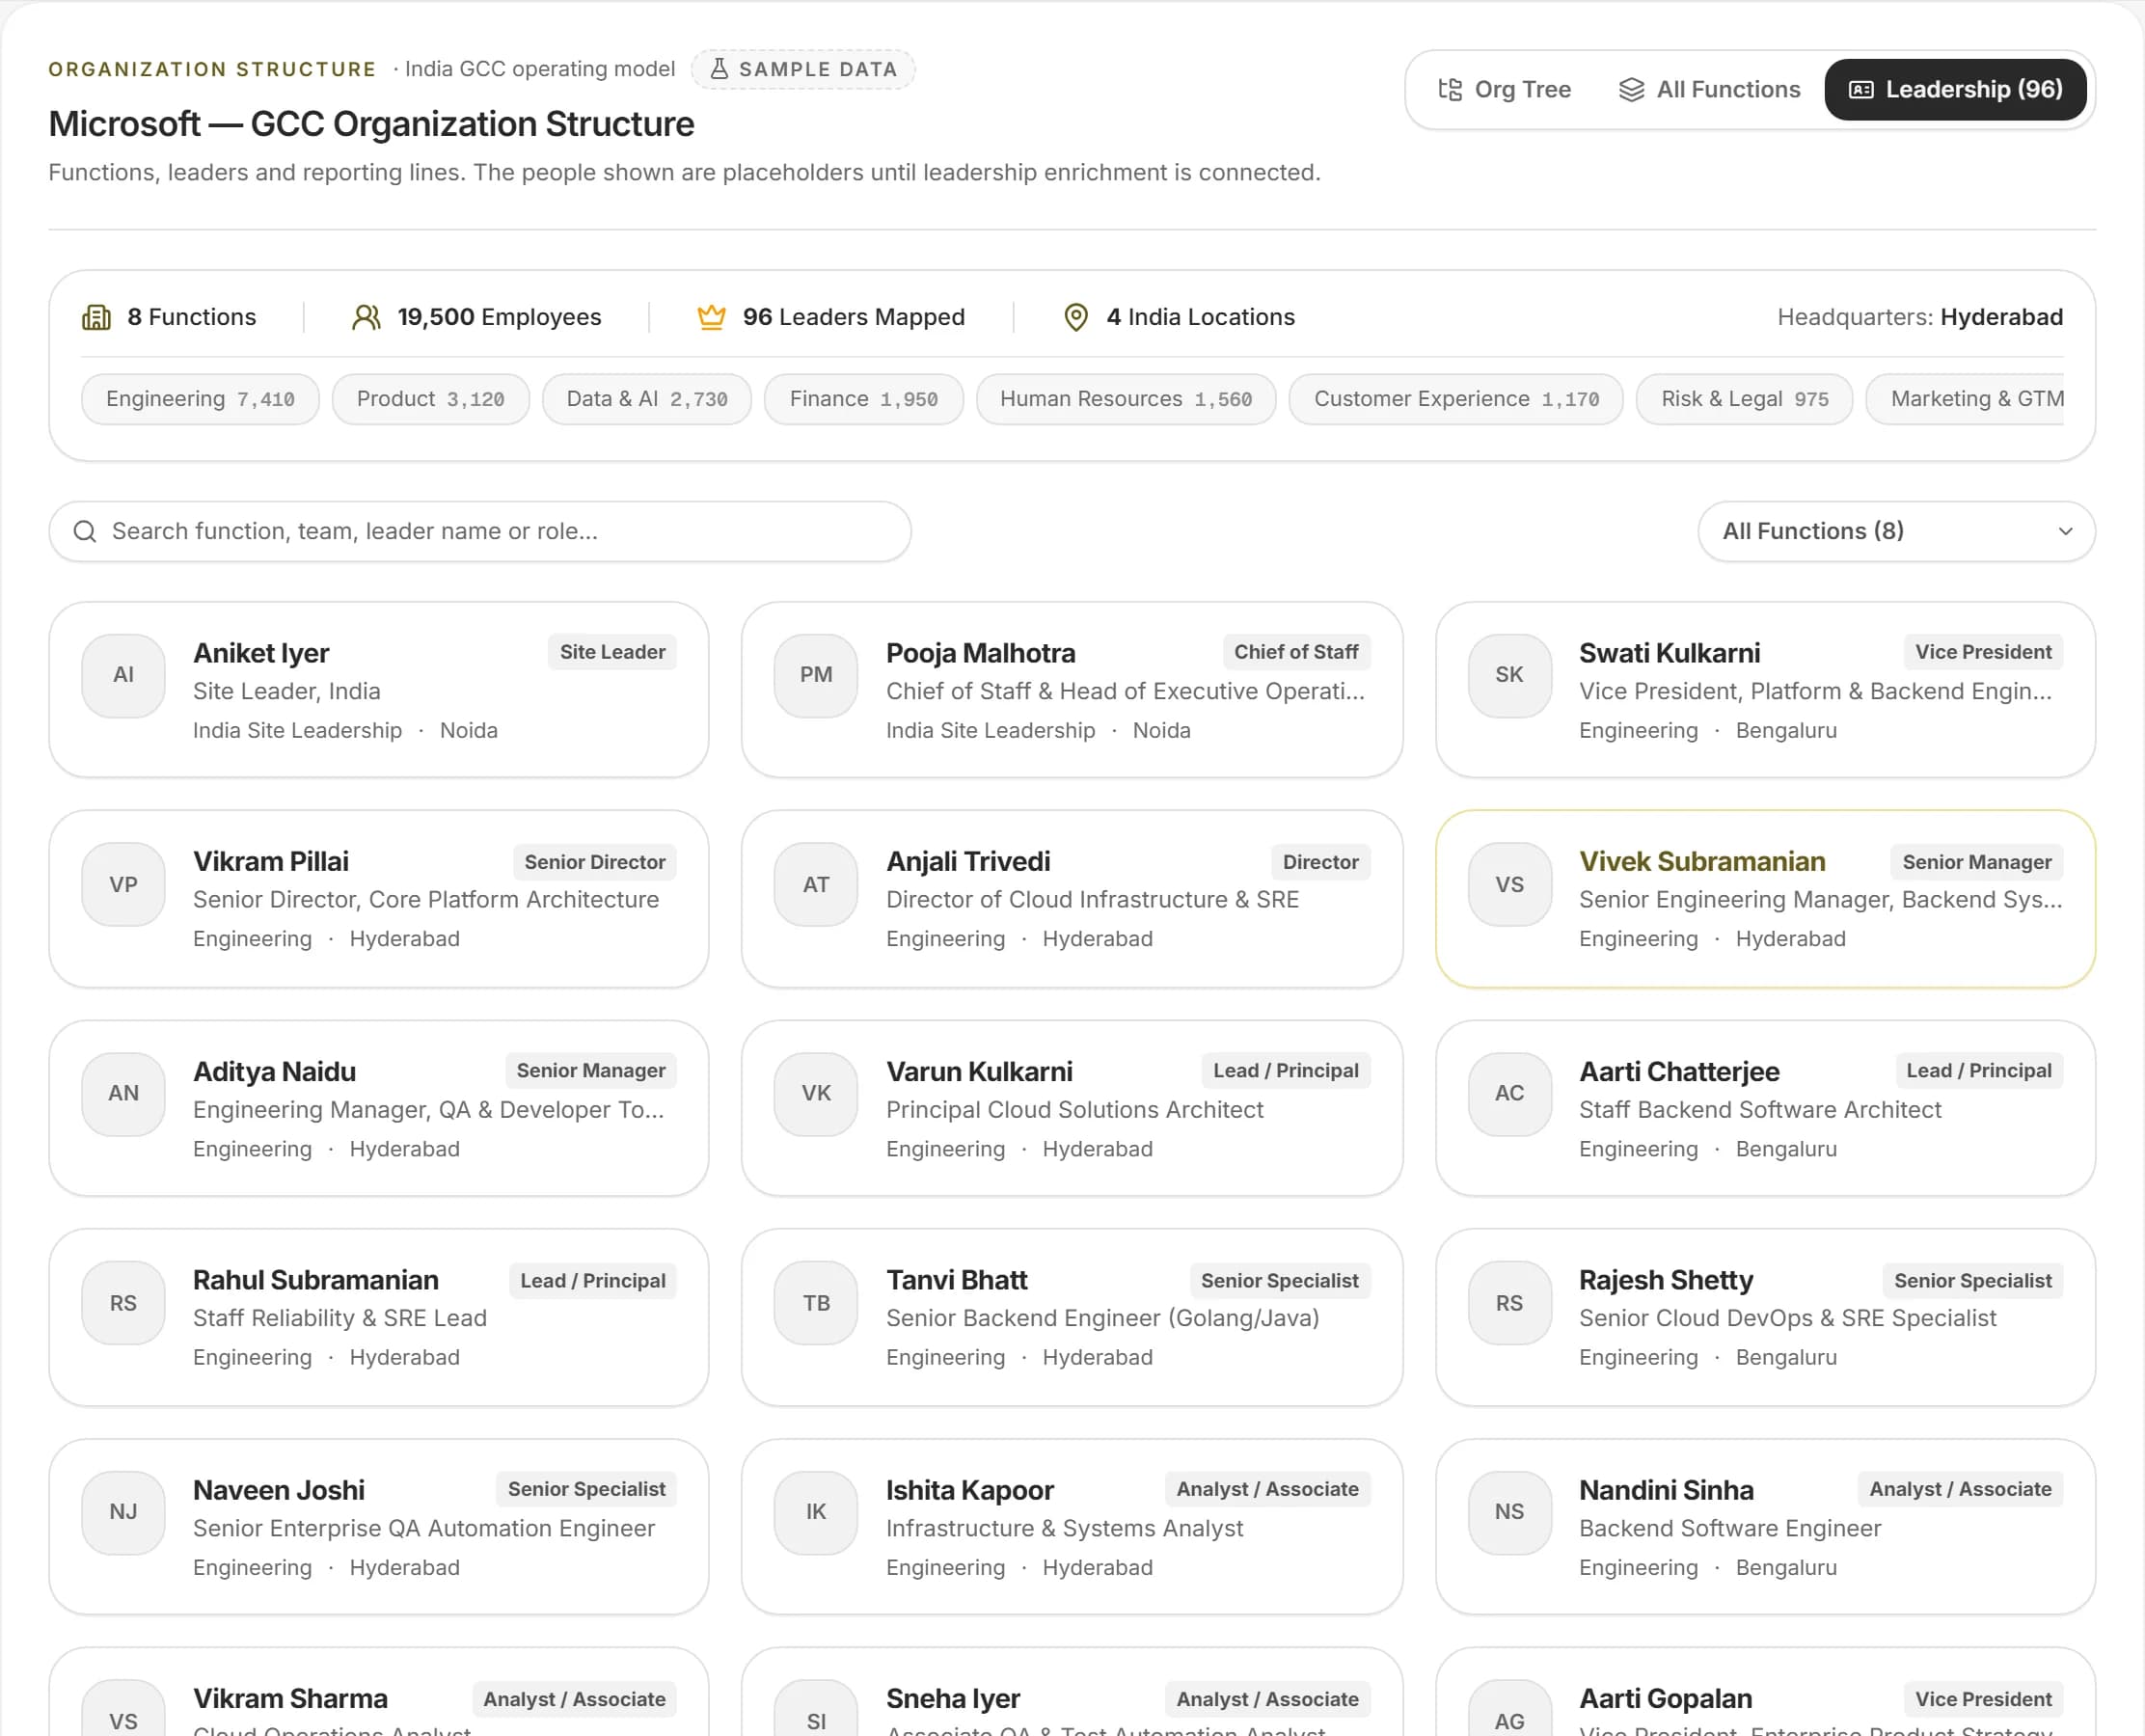Screen dimensions: 2145x1736
Task: Click Rajesh Shetty's Senior Specialist badge
Action: [1972, 1281]
